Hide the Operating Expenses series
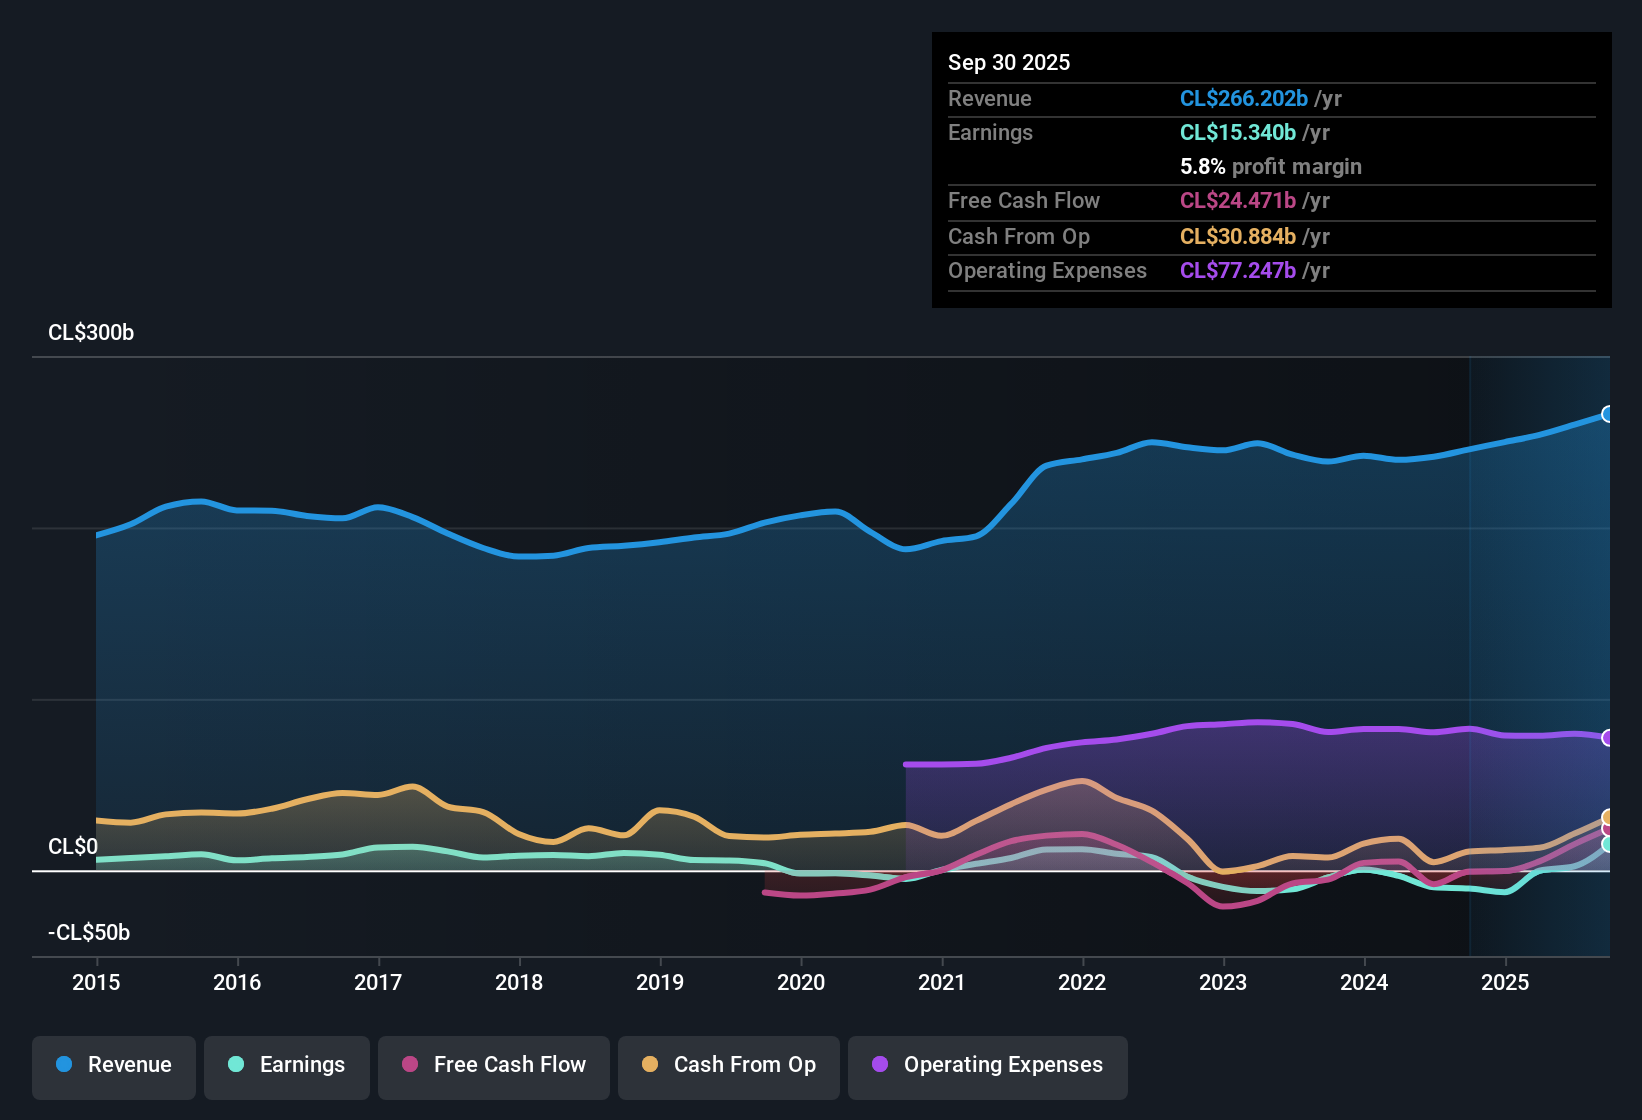 click(x=987, y=1066)
